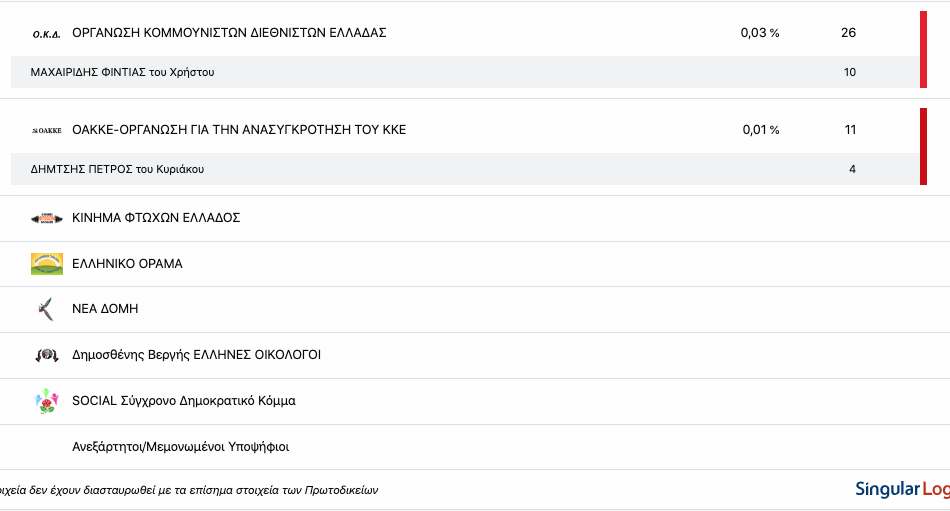Click the OAKKE party logo

click(x=47, y=130)
